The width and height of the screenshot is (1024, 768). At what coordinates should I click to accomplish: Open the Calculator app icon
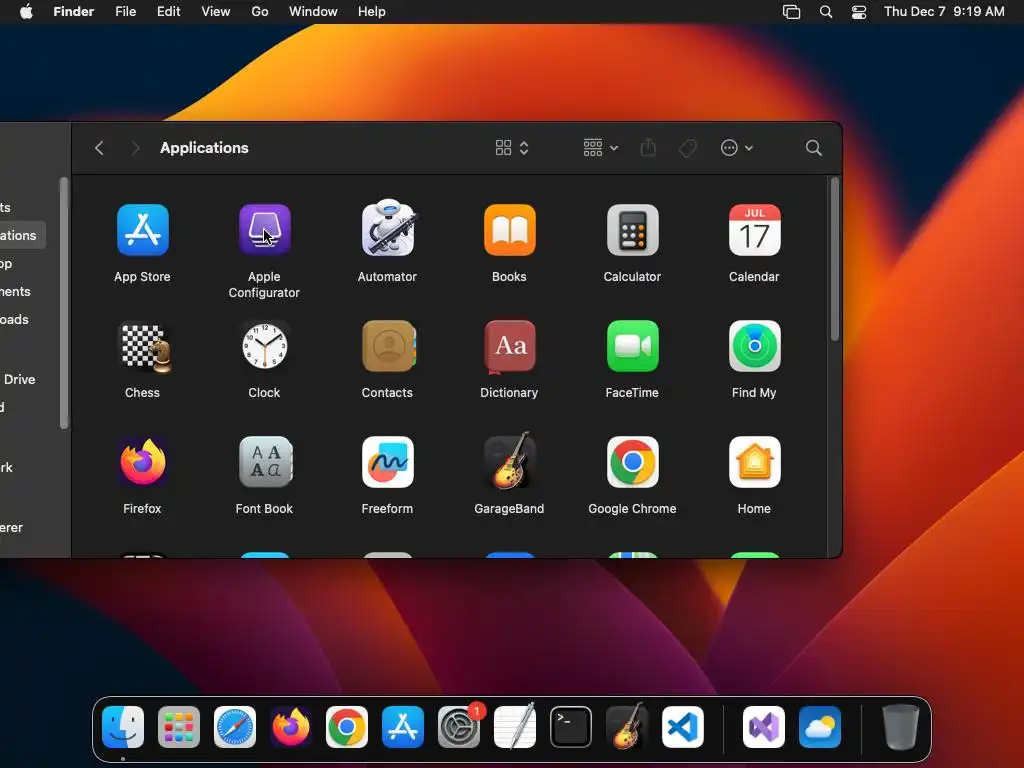(x=632, y=230)
